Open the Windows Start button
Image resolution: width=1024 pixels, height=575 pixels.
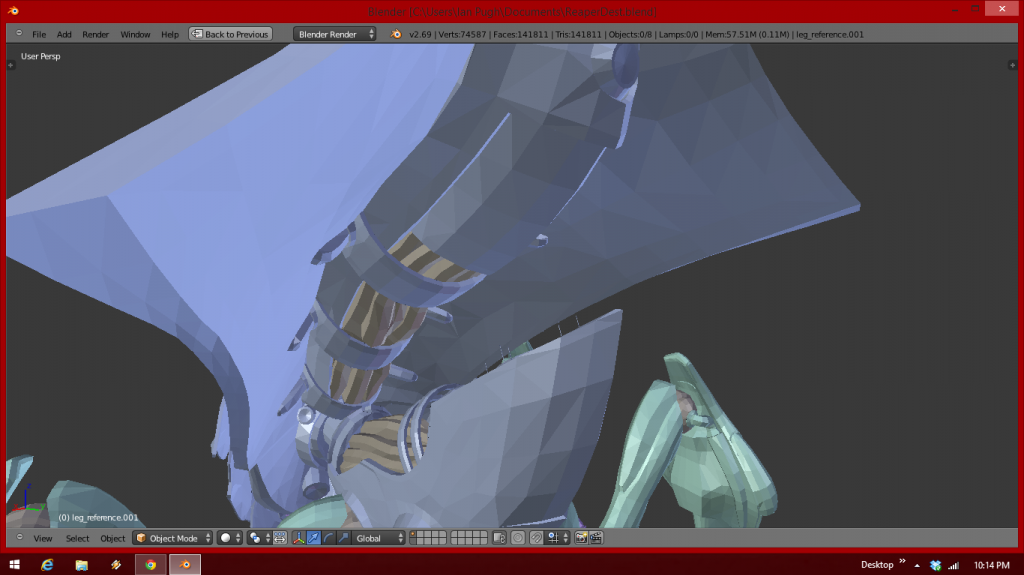coord(14,565)
